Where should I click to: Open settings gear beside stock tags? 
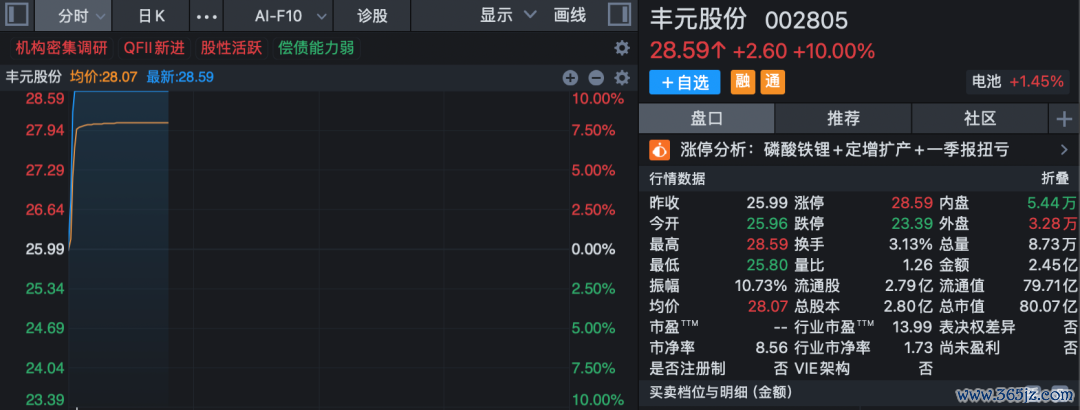[x=622, y=48]
